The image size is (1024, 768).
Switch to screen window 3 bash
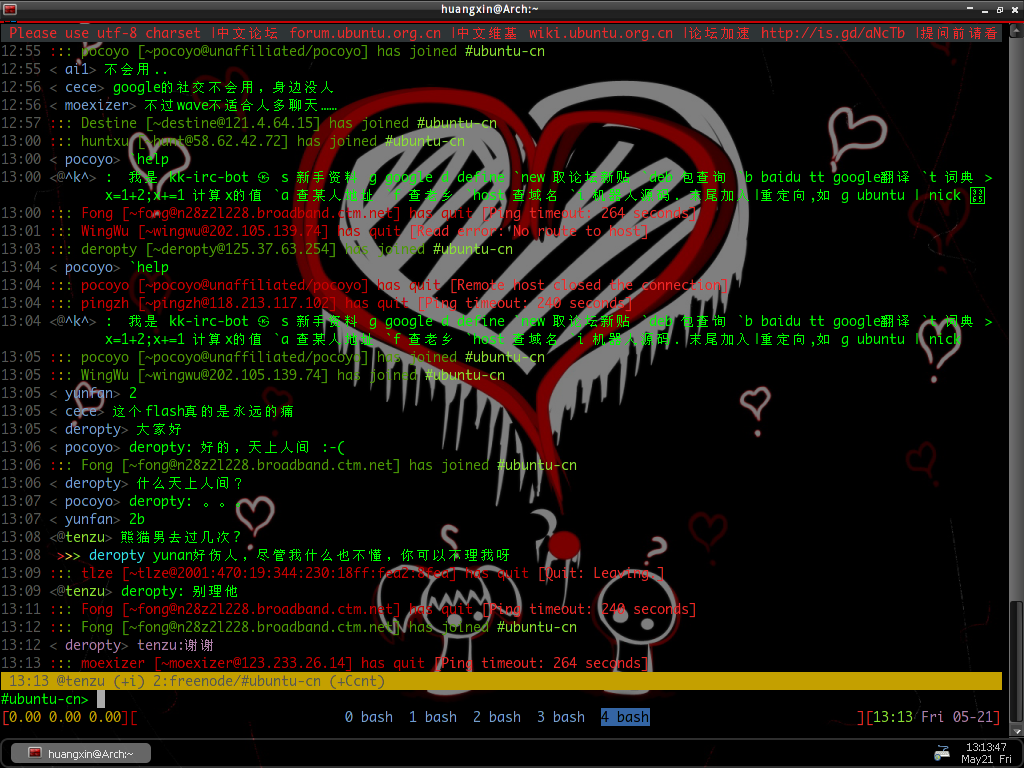[x=560, y=717]
